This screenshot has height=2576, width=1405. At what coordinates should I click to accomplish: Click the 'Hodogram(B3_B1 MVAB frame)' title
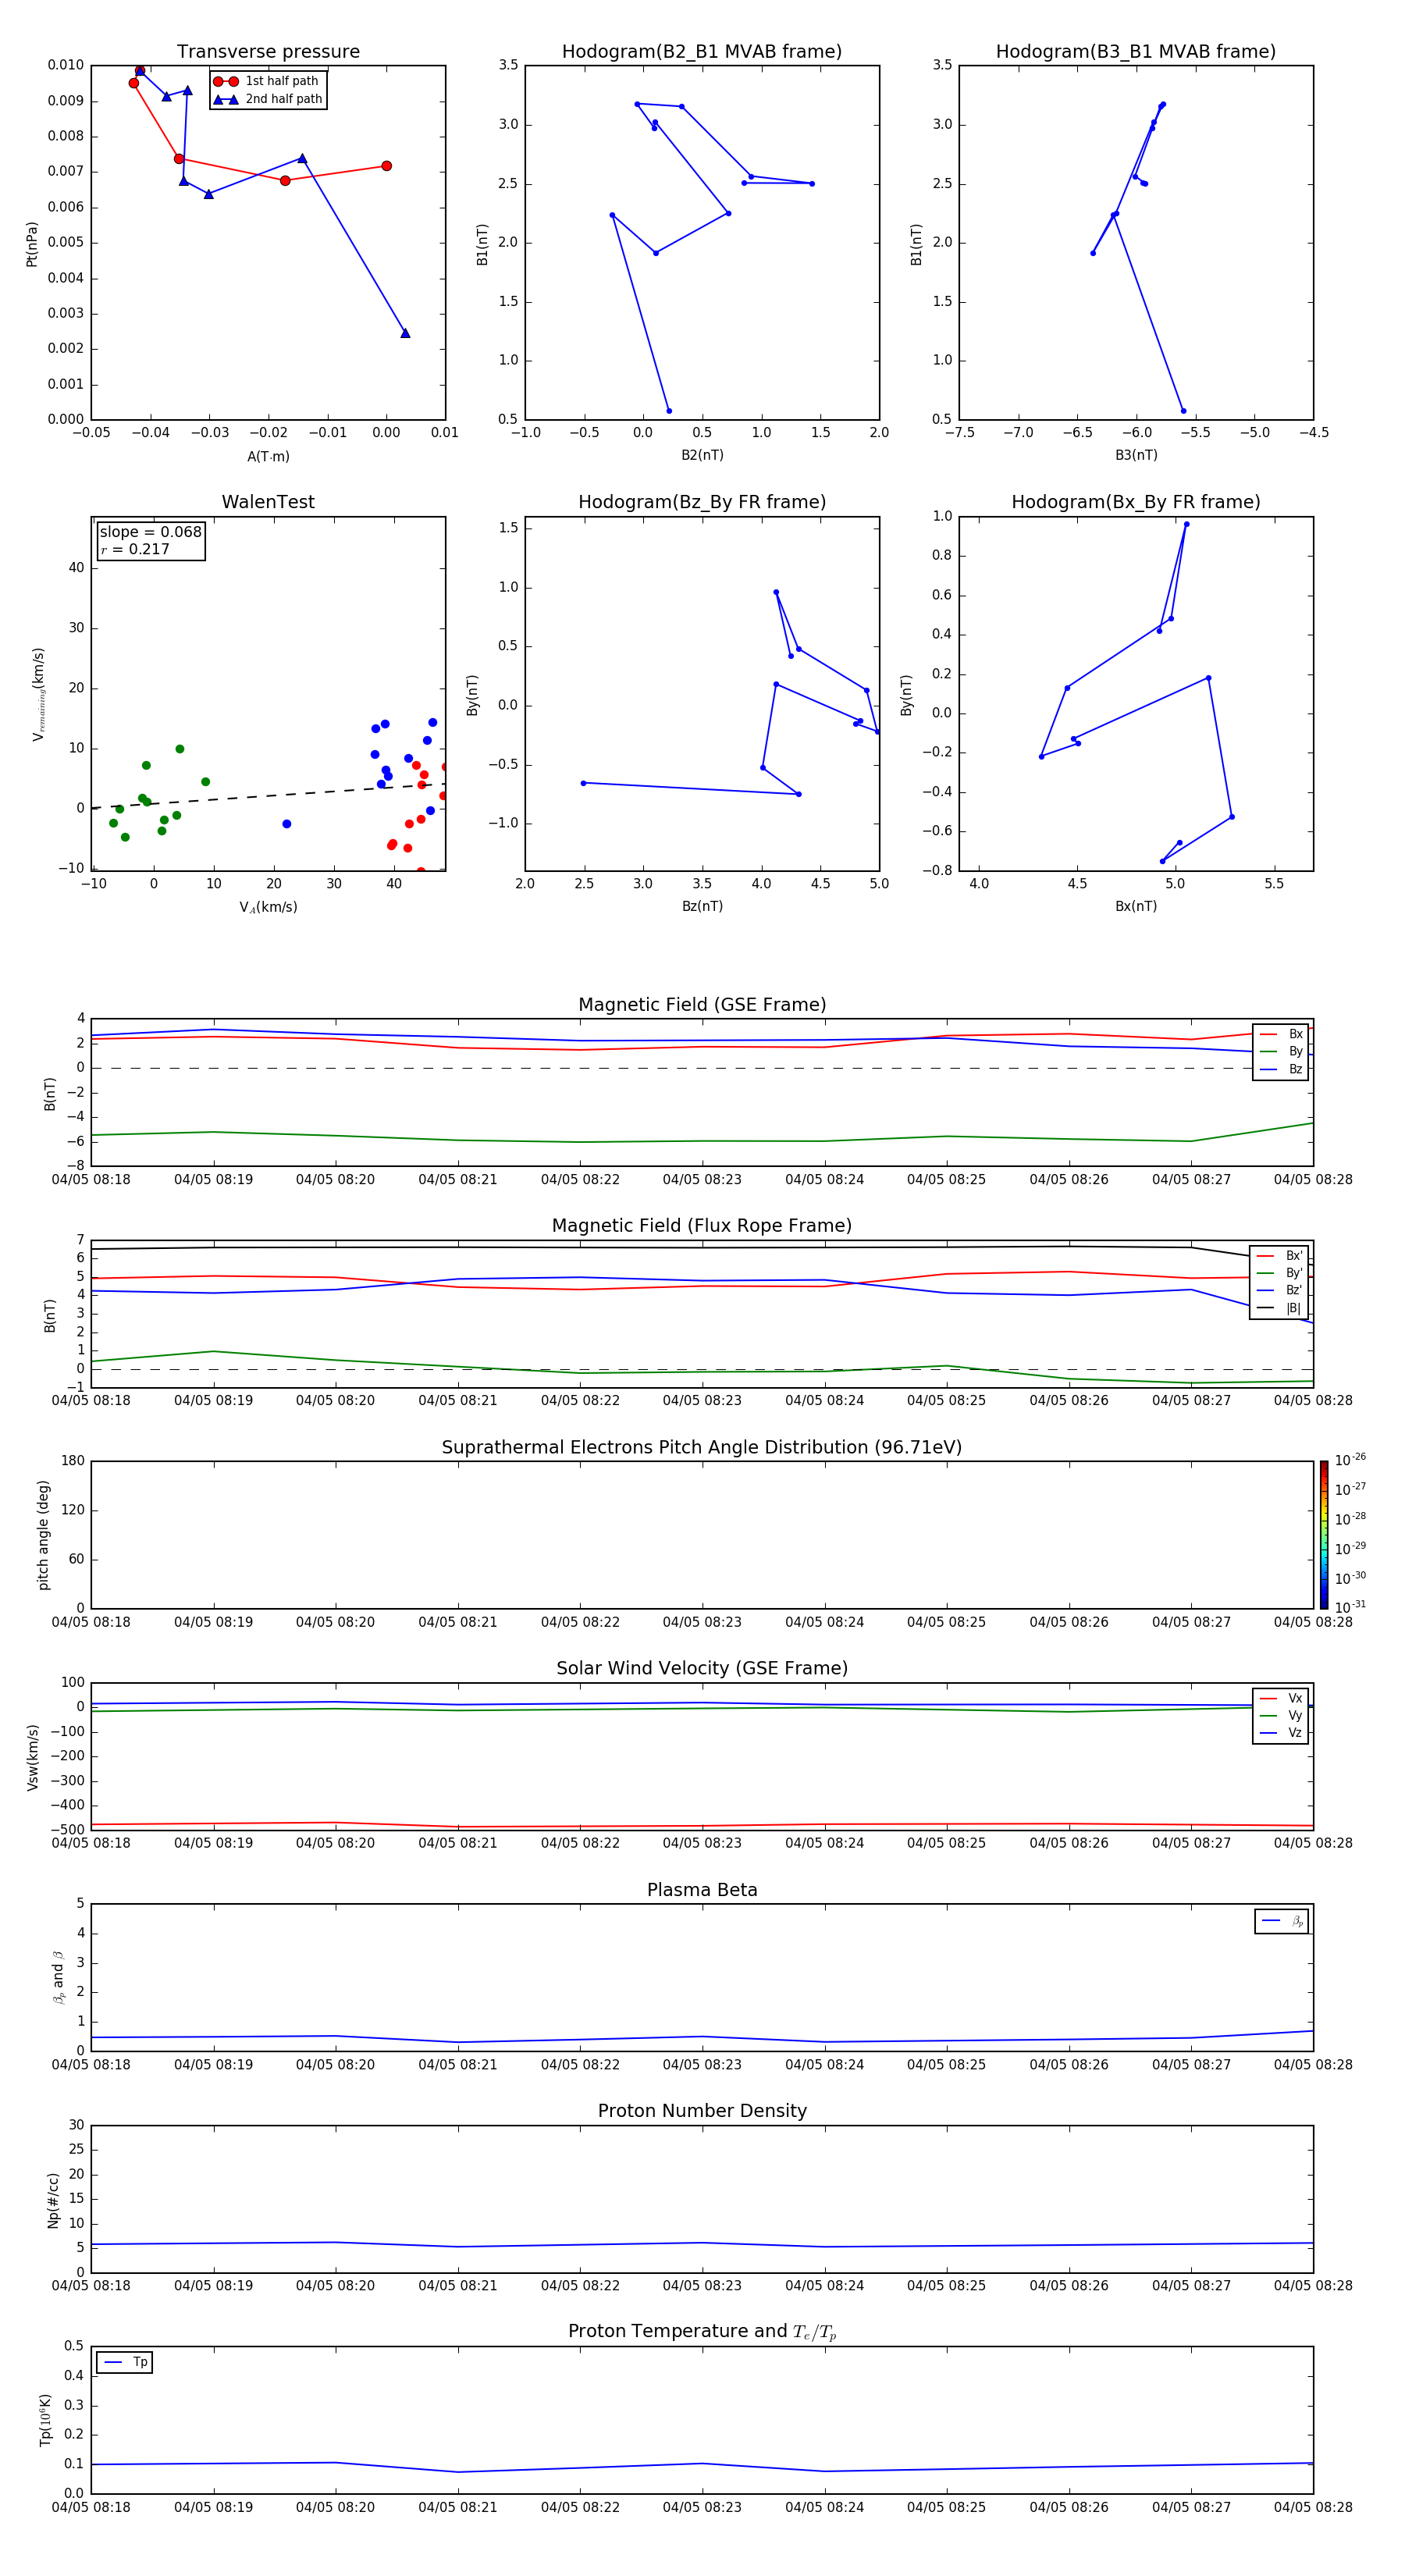[1136, 52]
